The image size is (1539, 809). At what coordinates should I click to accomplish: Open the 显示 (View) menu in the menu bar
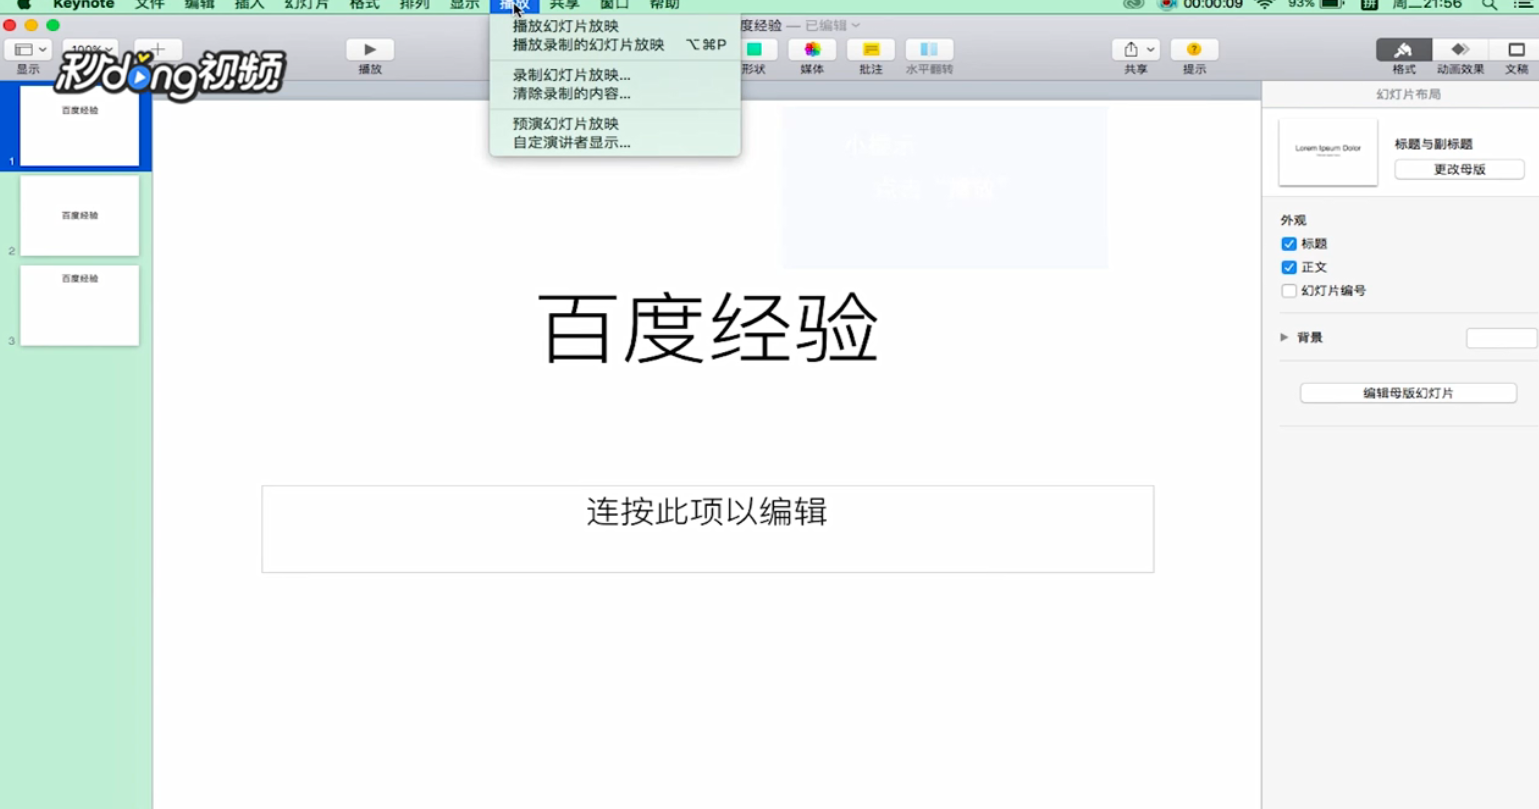[464, 5]
